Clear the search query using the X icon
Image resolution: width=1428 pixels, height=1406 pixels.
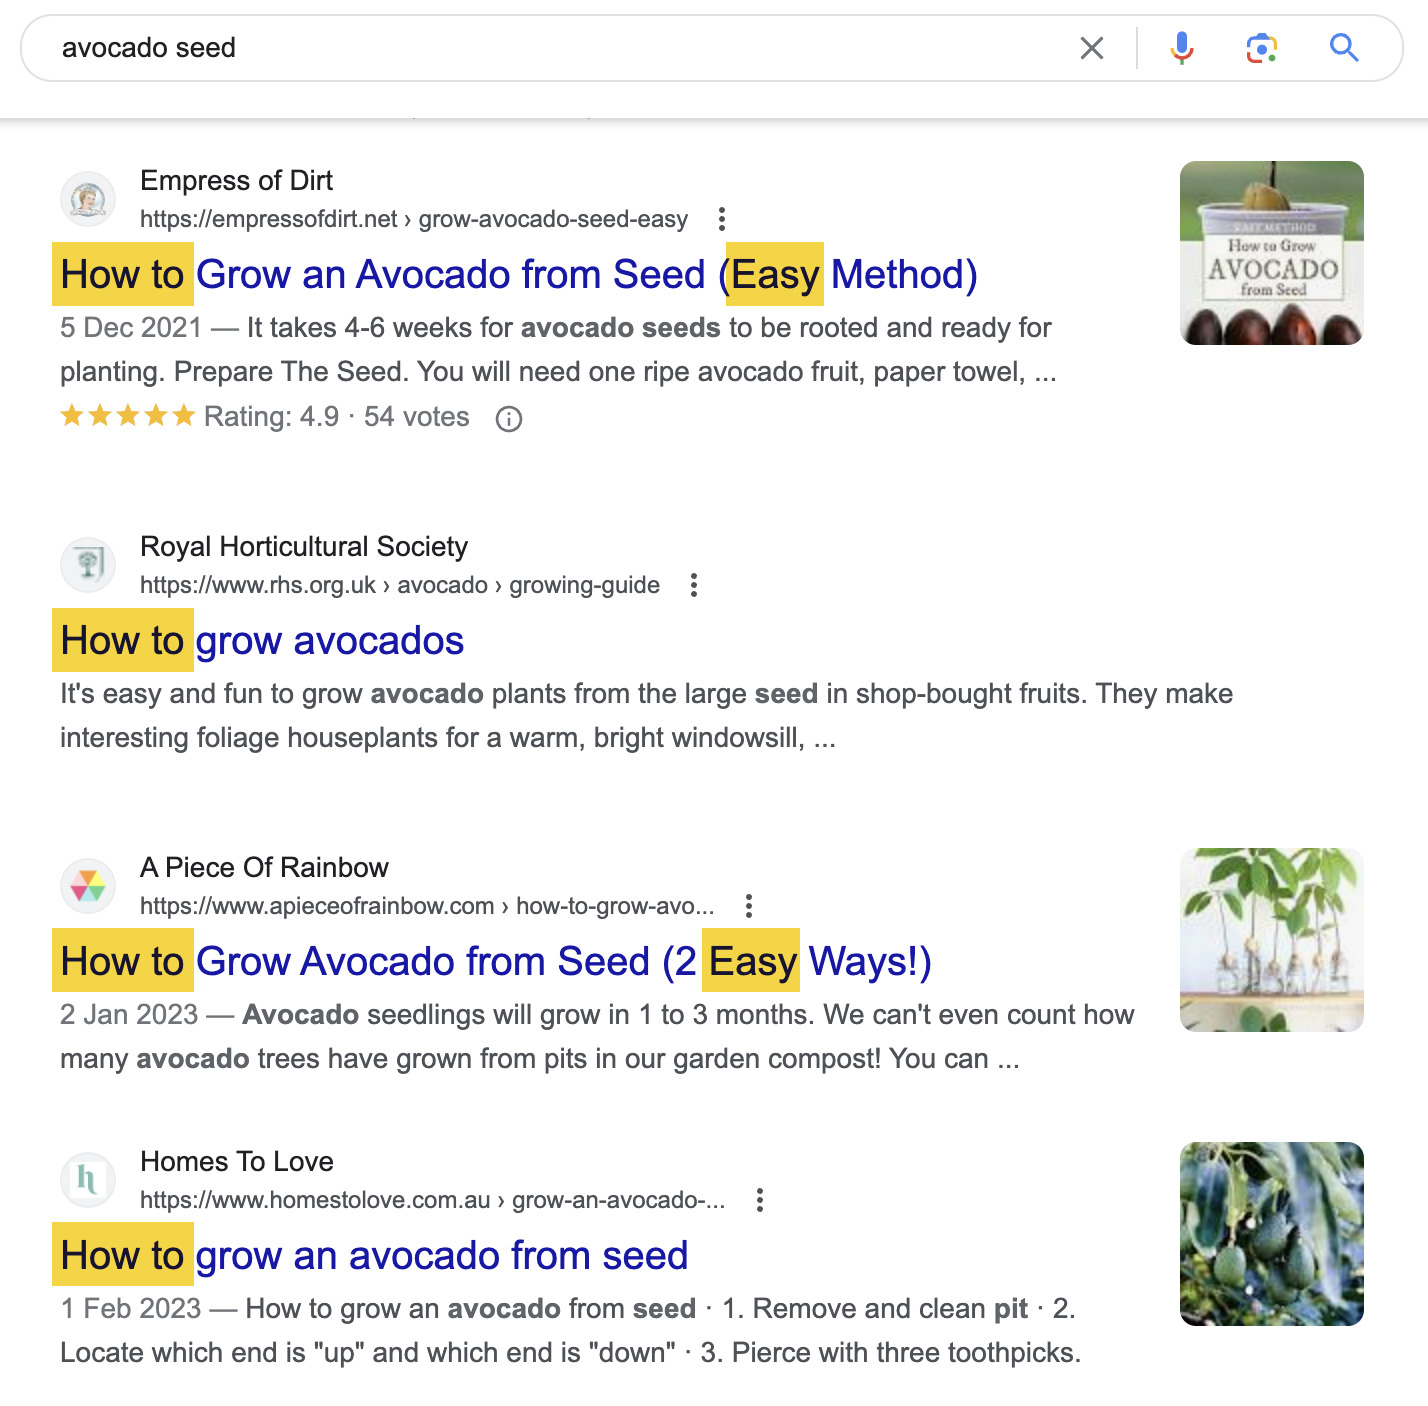[1092, 47]
